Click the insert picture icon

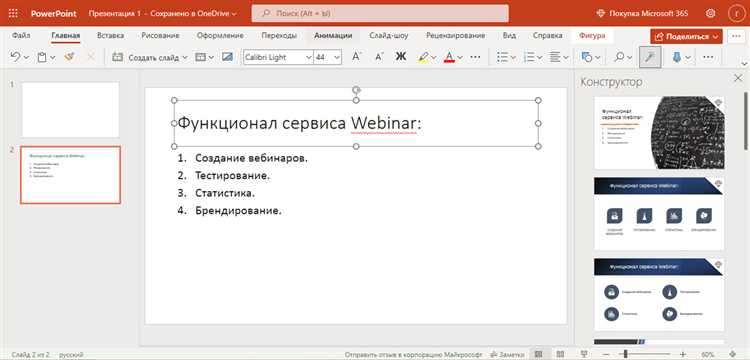coord(227,57)
